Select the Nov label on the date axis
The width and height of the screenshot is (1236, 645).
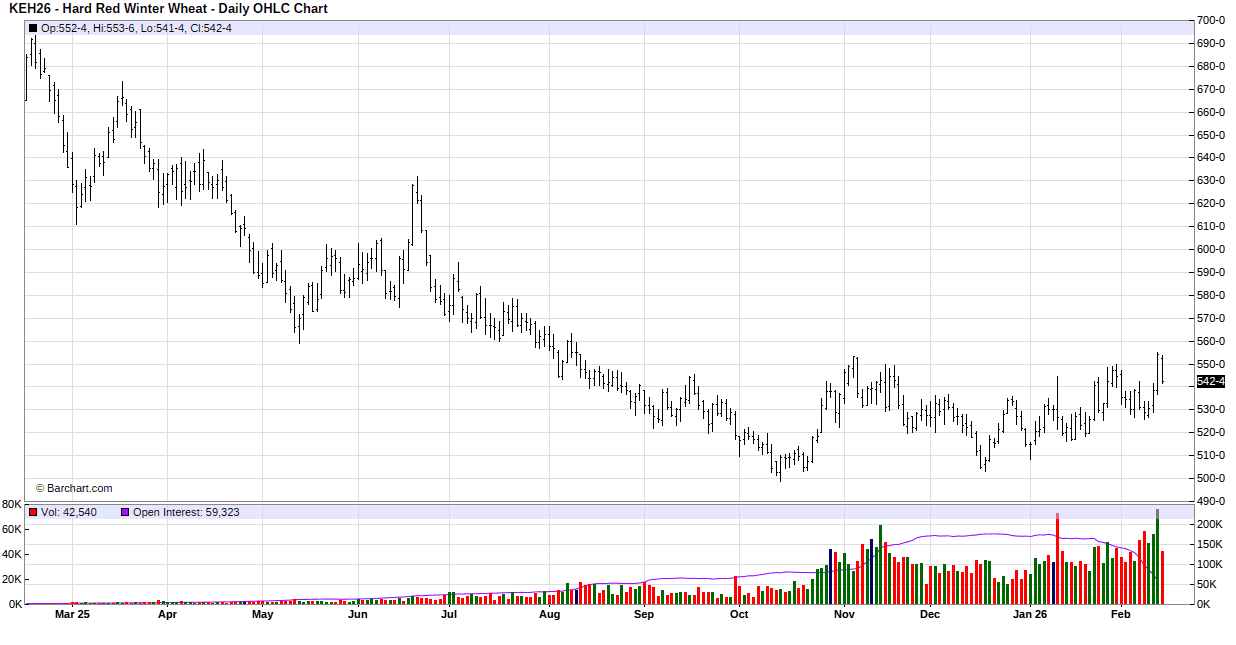(x=845, y=615)
